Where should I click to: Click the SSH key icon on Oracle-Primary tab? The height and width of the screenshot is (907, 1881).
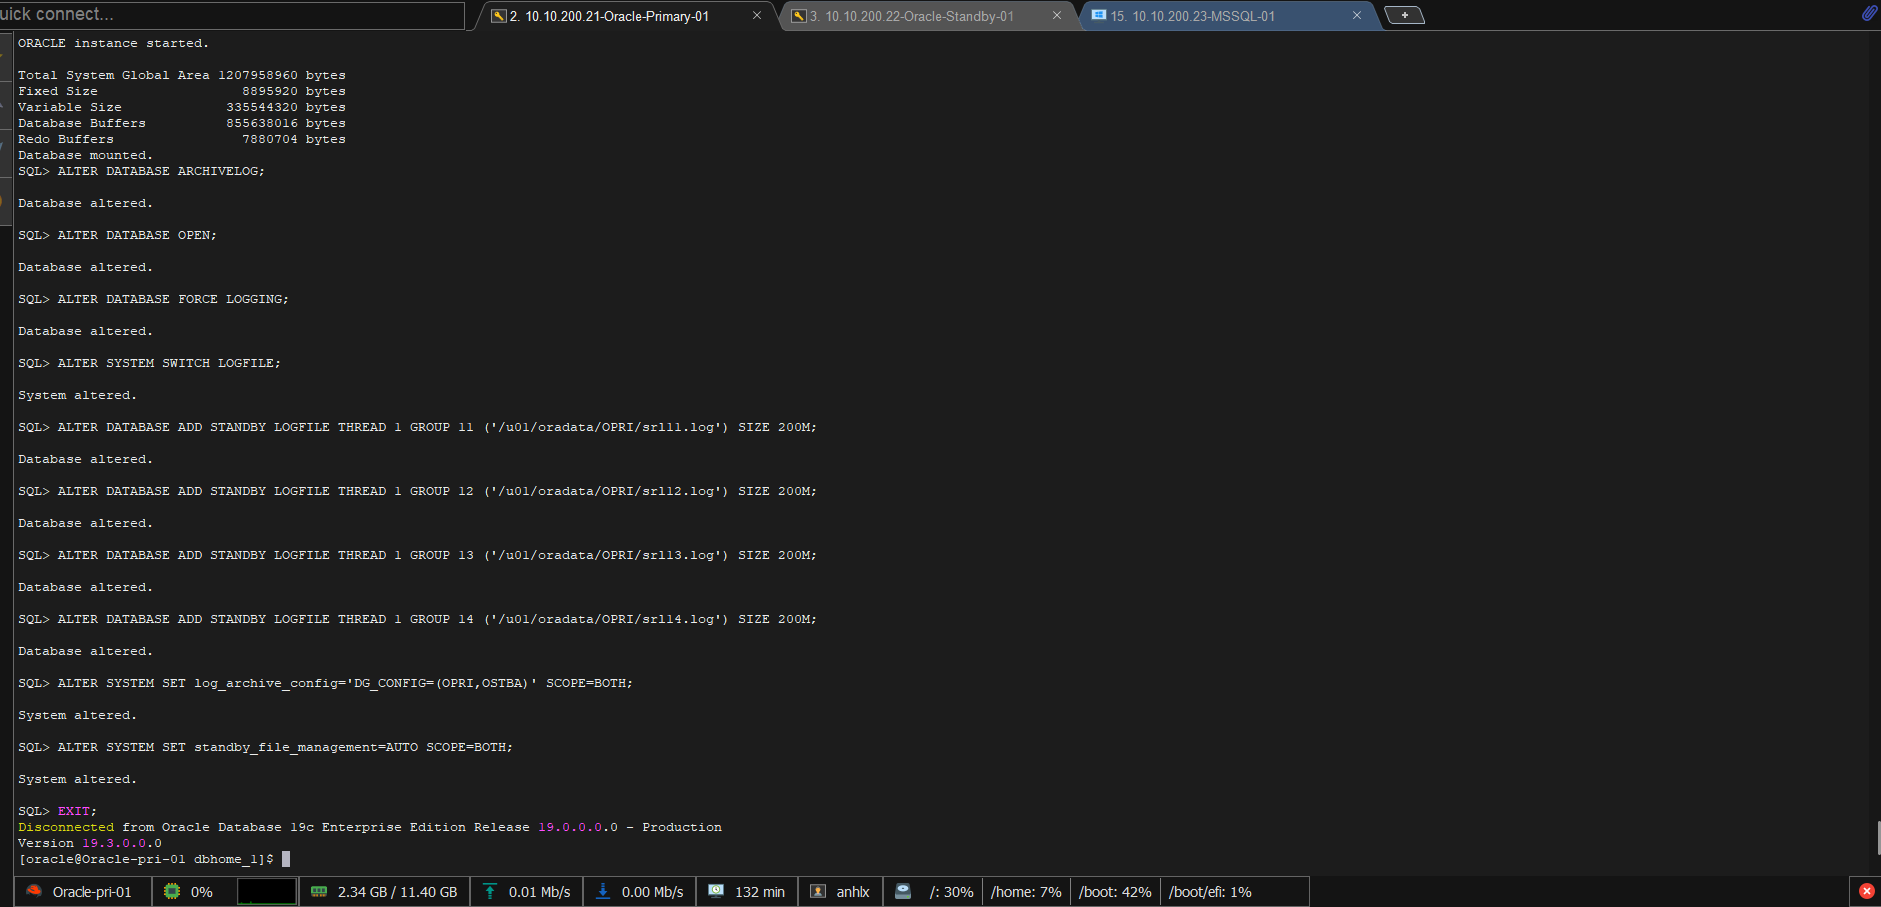coord(498,16)
